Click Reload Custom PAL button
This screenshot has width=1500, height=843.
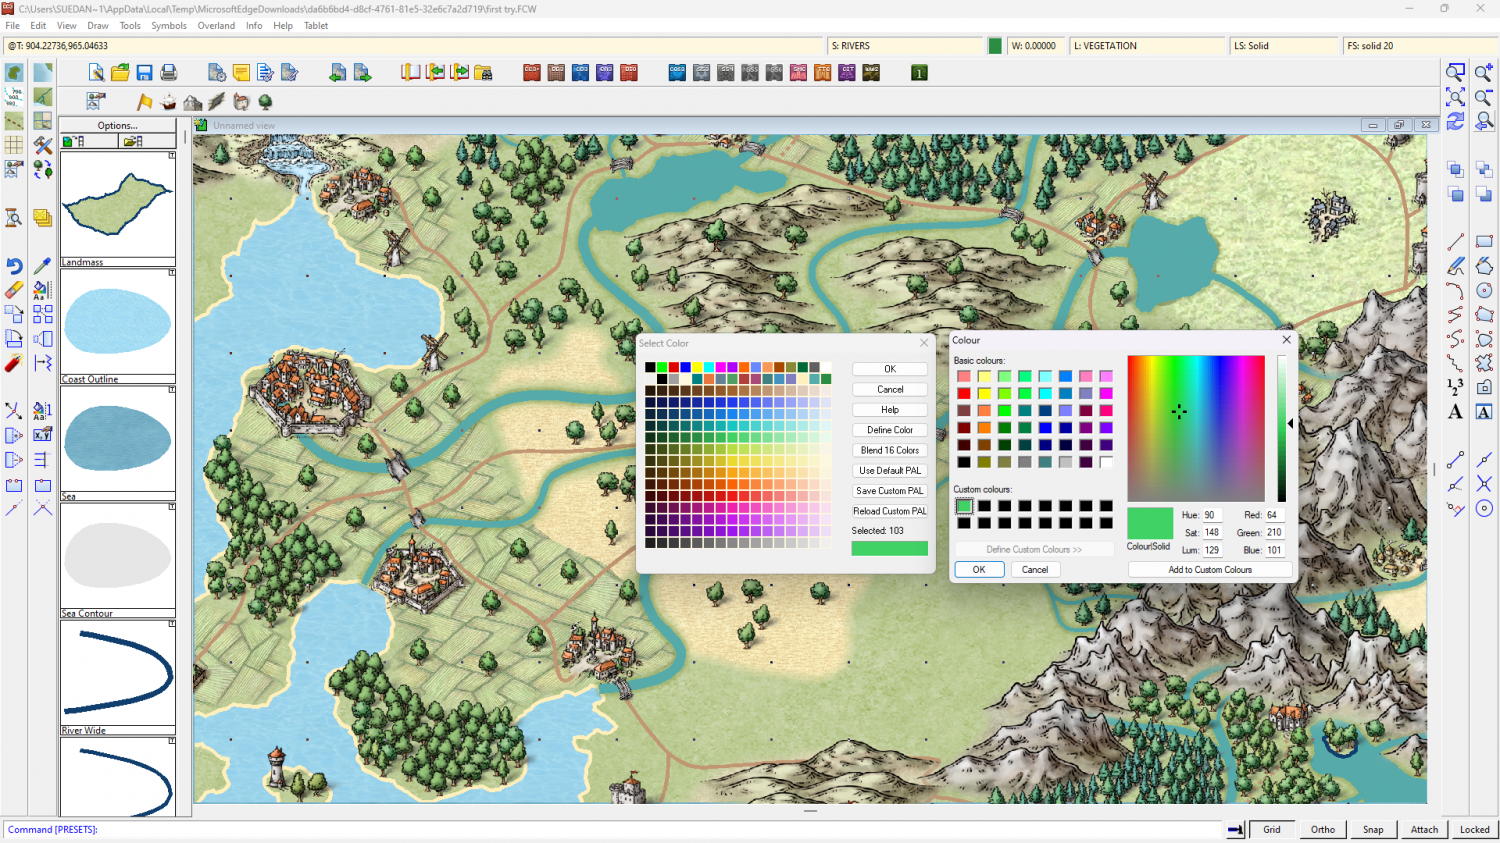click(890, 511)
